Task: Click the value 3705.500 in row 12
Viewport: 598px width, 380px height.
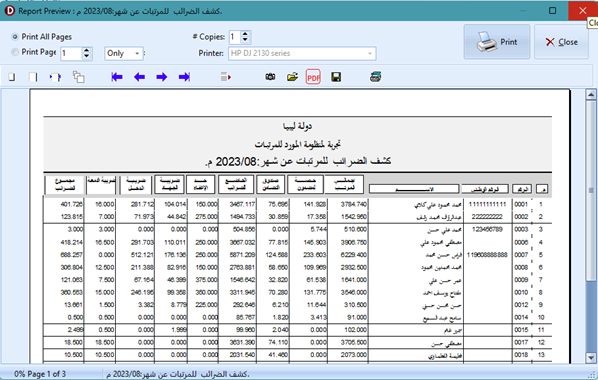Action: 354,343
